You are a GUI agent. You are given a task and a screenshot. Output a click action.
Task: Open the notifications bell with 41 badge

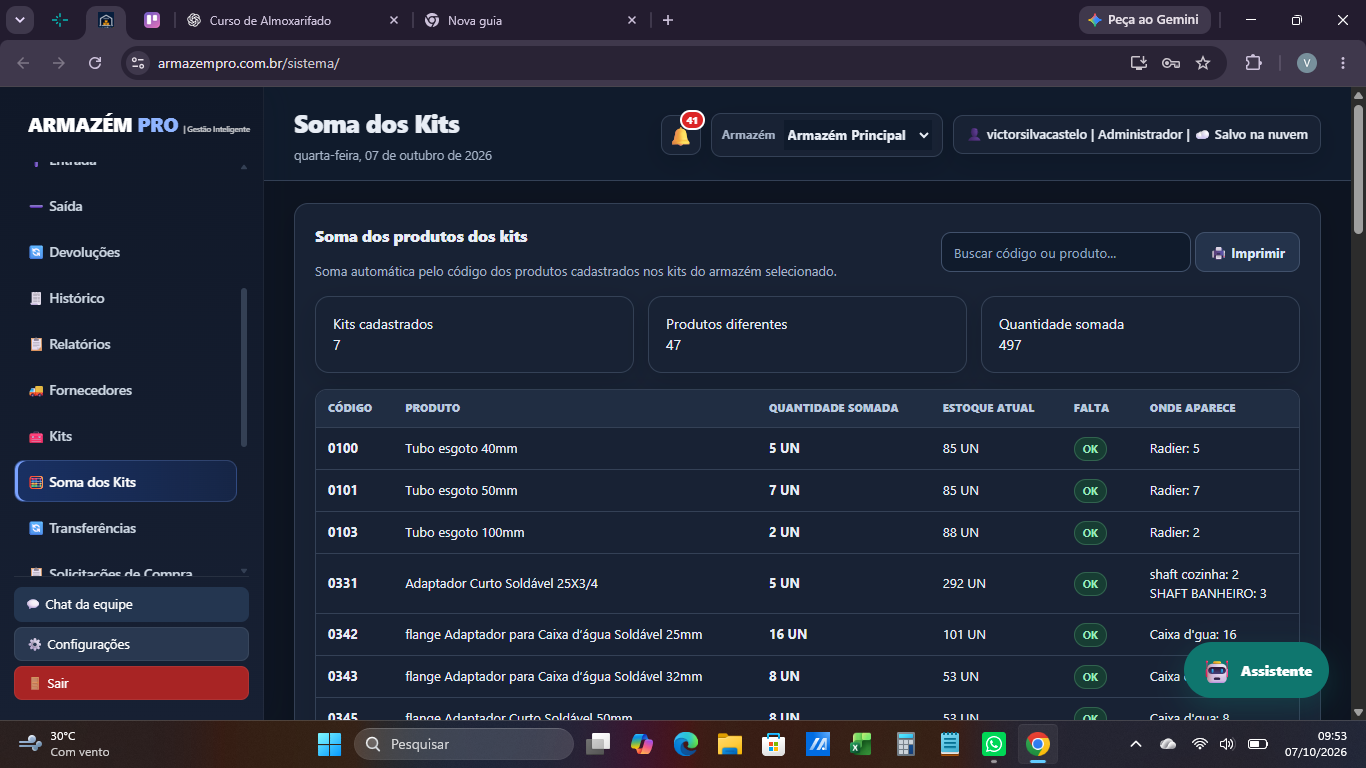pyautogui.click(x=681, y=135)
